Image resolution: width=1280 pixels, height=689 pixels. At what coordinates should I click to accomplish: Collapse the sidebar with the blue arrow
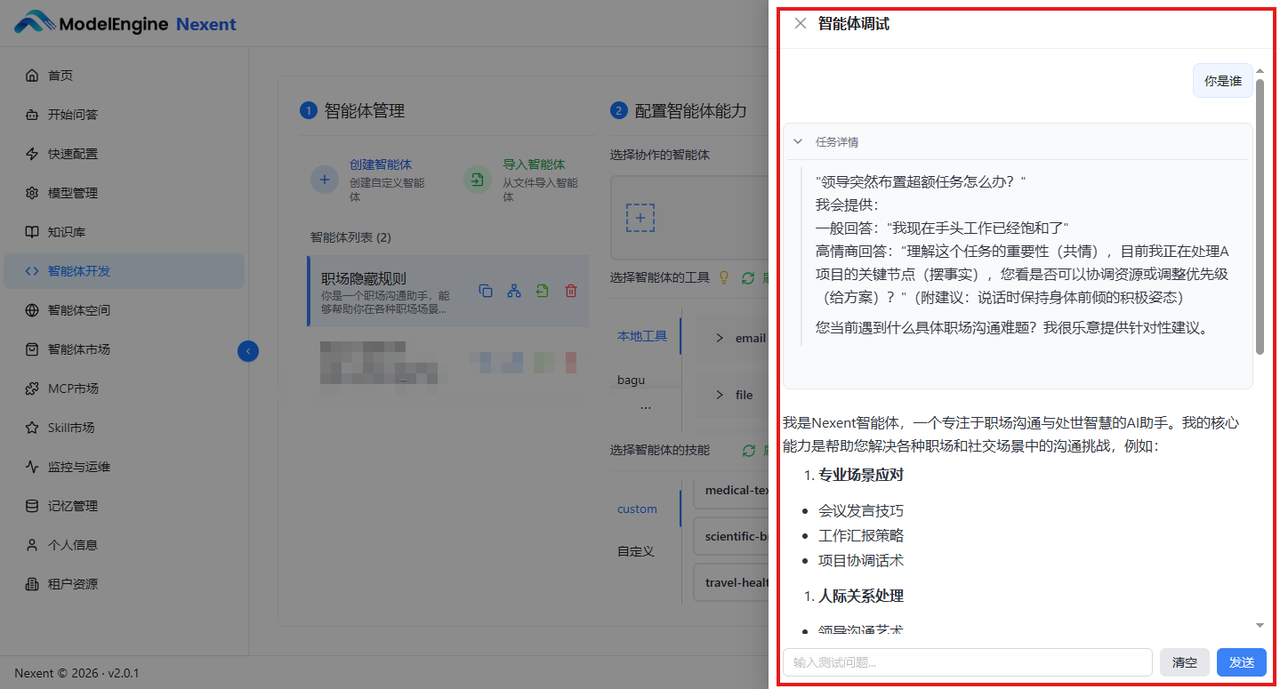click(x=248, y=351)
